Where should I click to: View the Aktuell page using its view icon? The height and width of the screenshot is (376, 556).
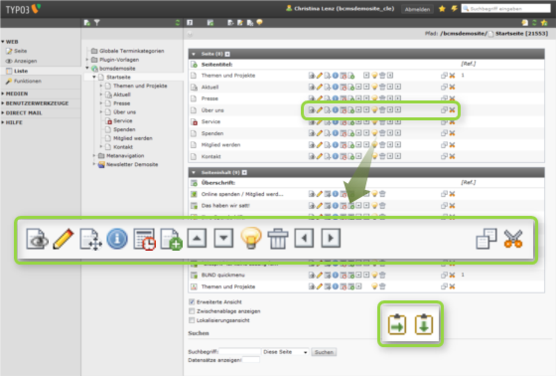coord(311,87)
